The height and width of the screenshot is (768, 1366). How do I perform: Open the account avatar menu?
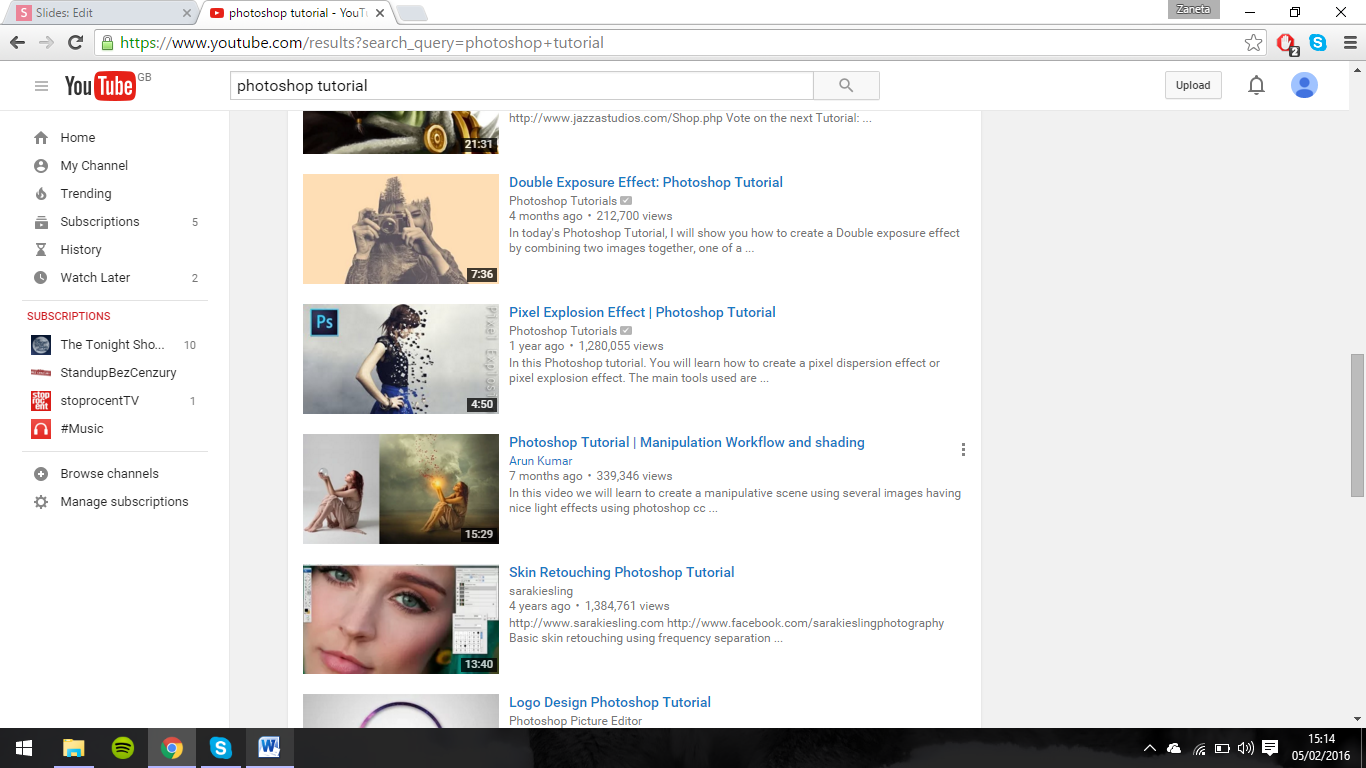1304,86
